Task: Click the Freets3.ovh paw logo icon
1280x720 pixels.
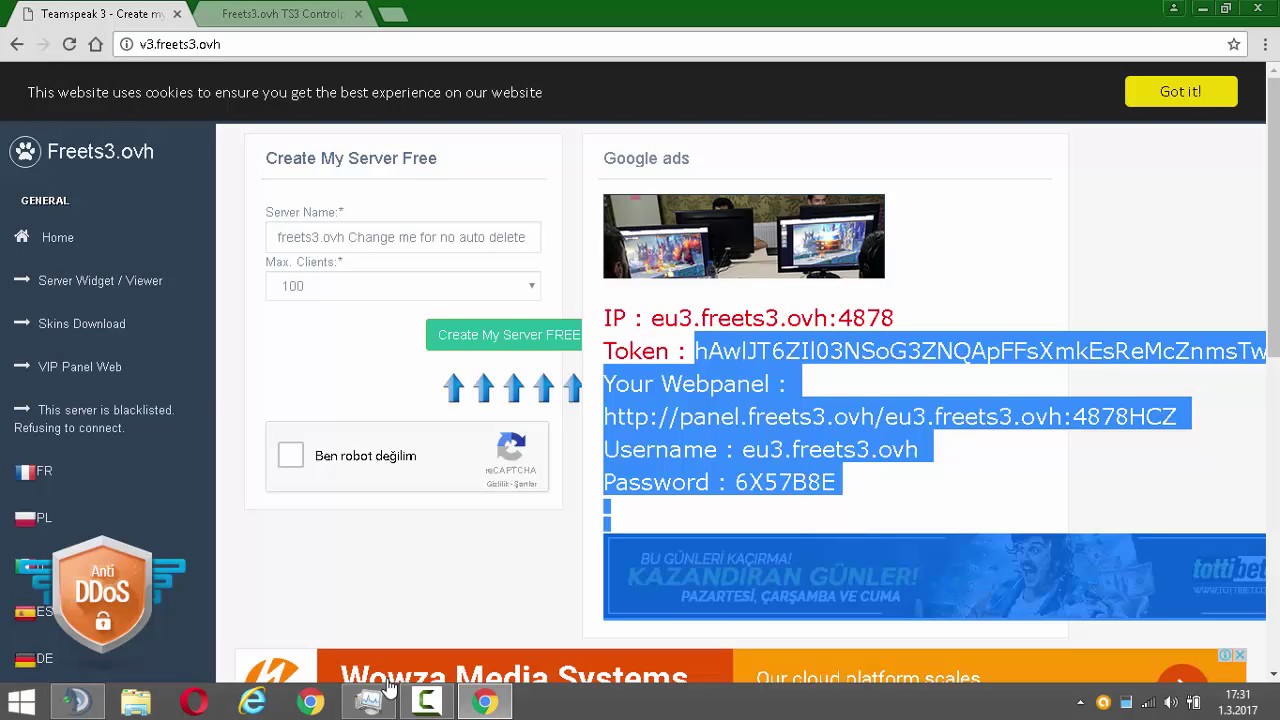Action: tap(25, 151)
